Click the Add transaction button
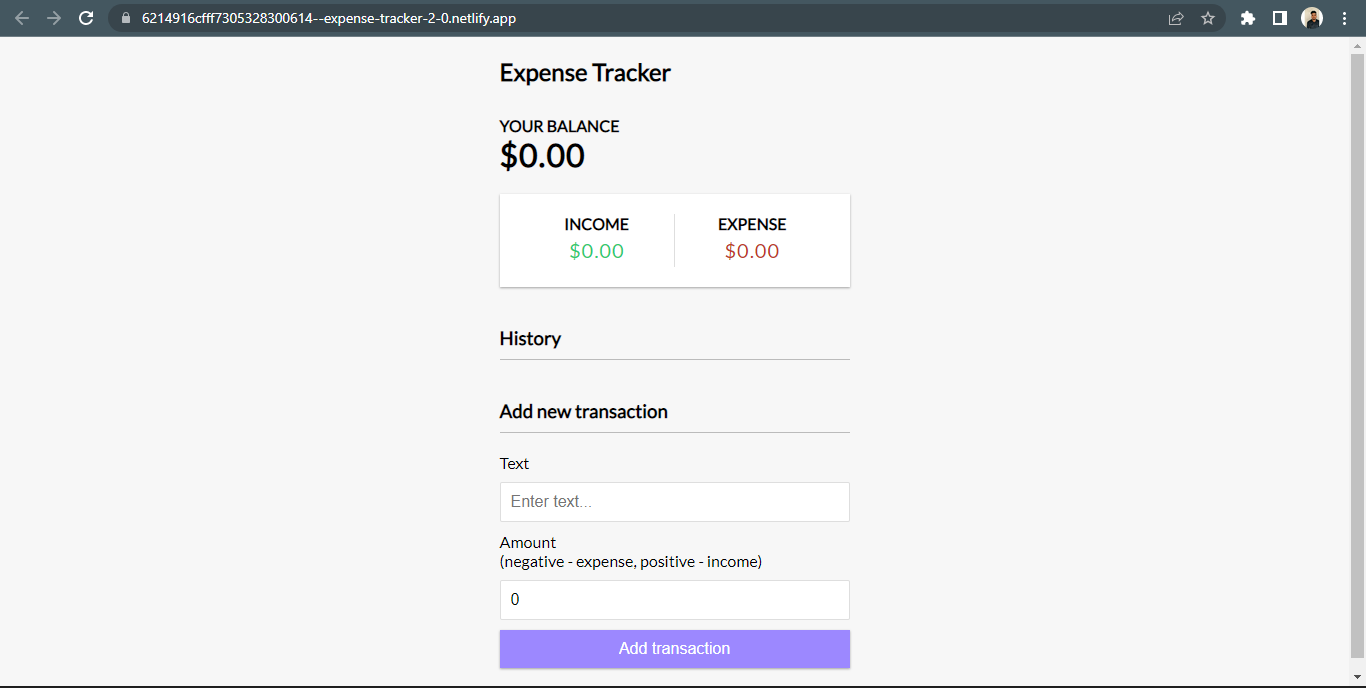The width and height of the screenshot is (1366, 688). click(x=674, y=648)
